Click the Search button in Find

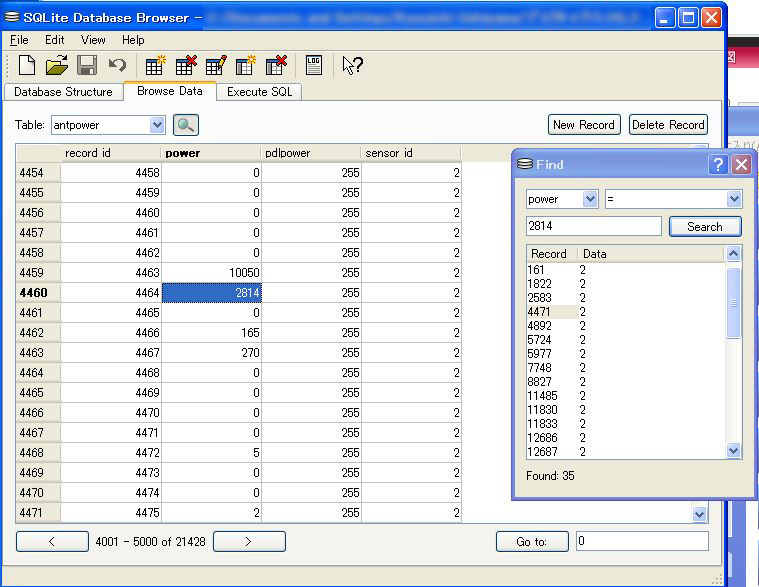705,226
